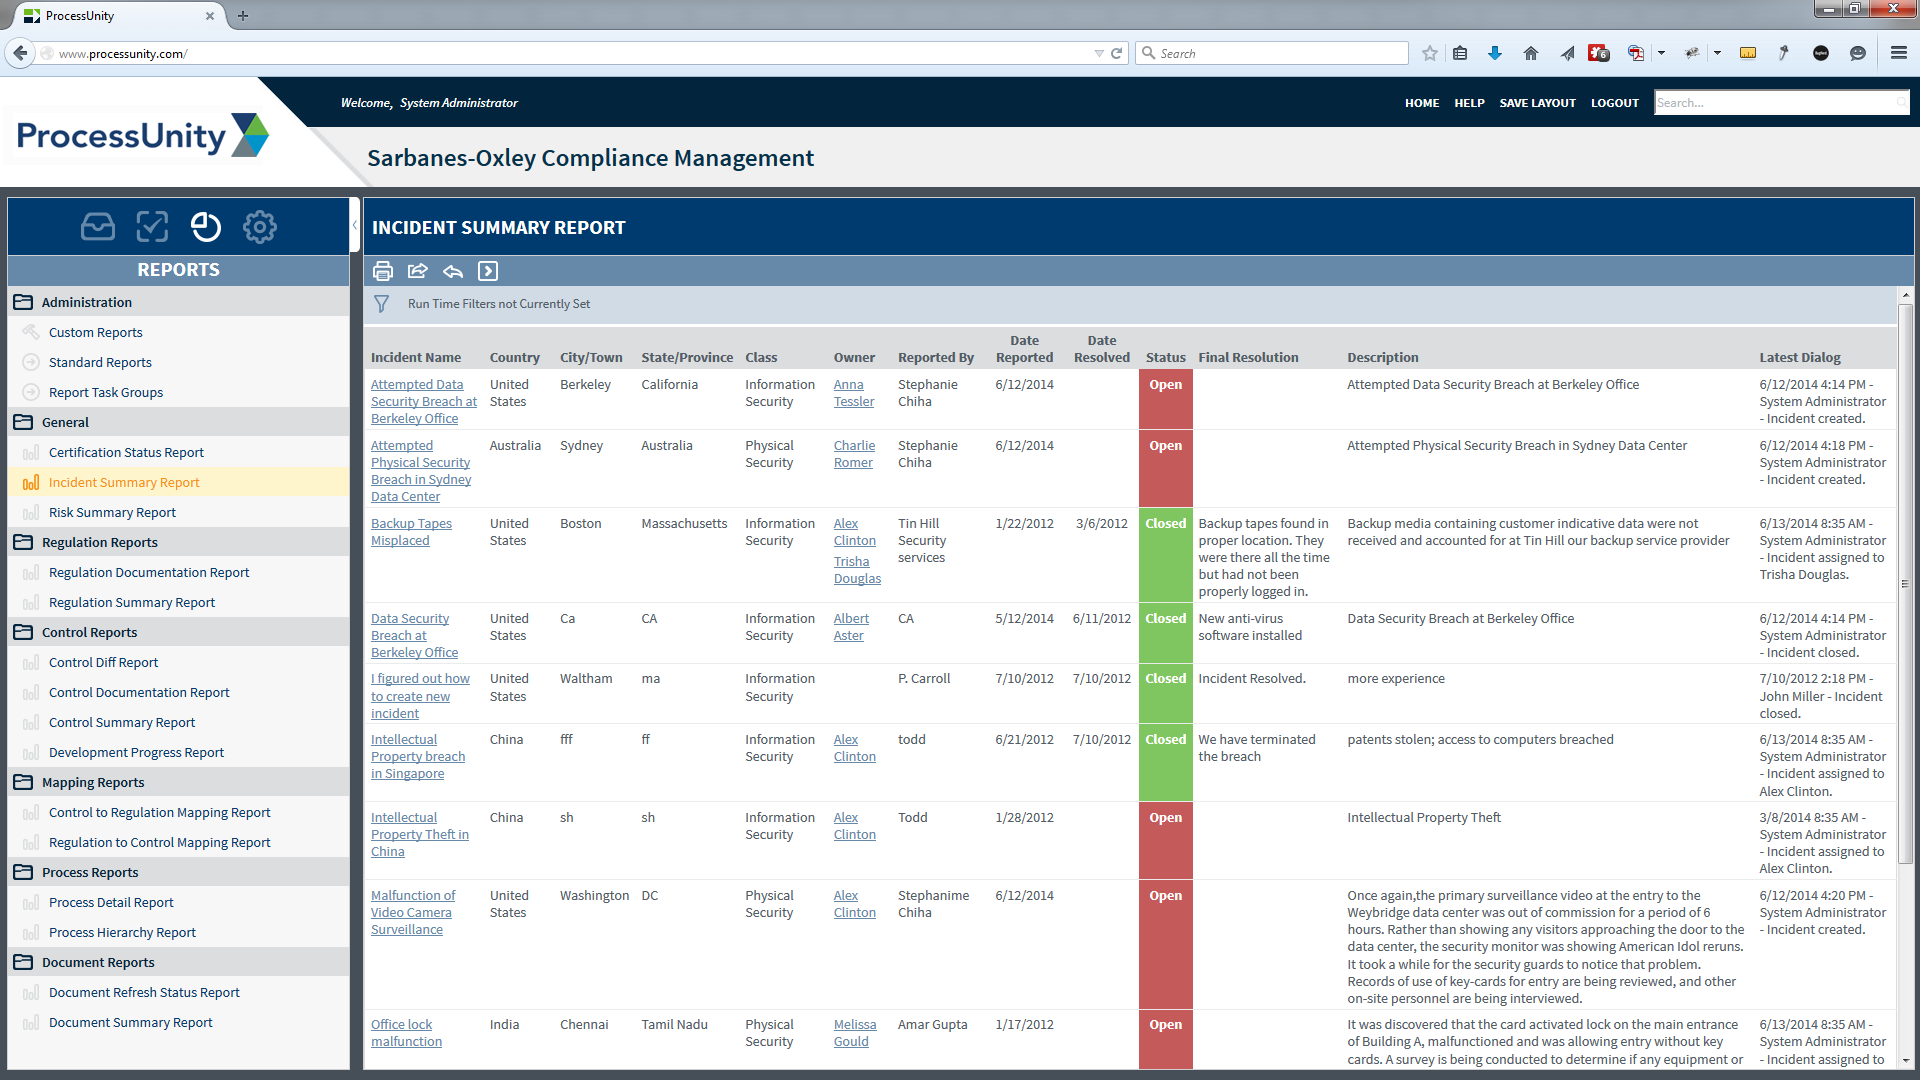Open the Backup Tapes Misplaced incident
This screenshot has width=1920, height=1080.
point(411,531)
